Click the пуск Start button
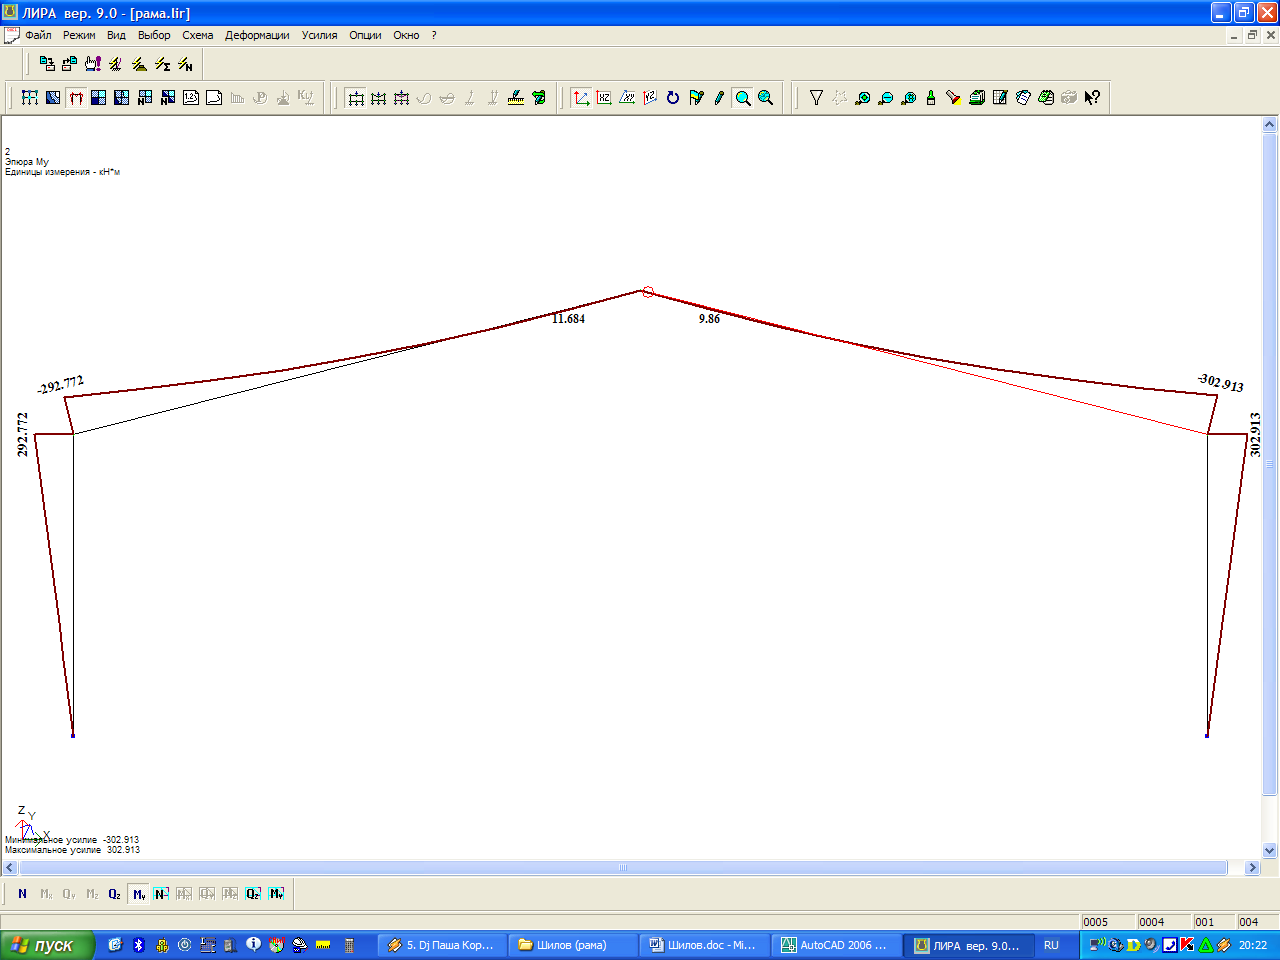Image resolution: width=1280 pixels, height=960 pixels. coord(47,945)
